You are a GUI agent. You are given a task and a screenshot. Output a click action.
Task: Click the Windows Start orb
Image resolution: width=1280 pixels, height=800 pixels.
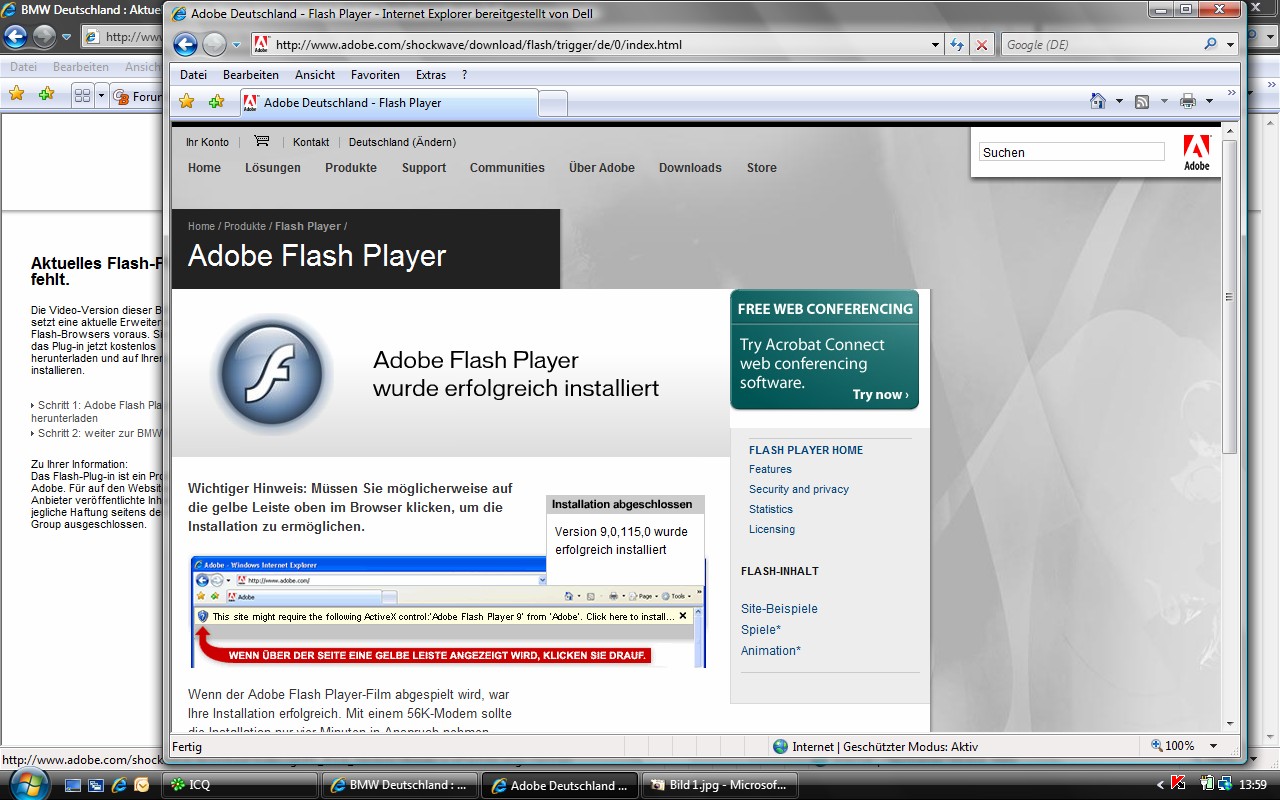[x=27, y=783]
